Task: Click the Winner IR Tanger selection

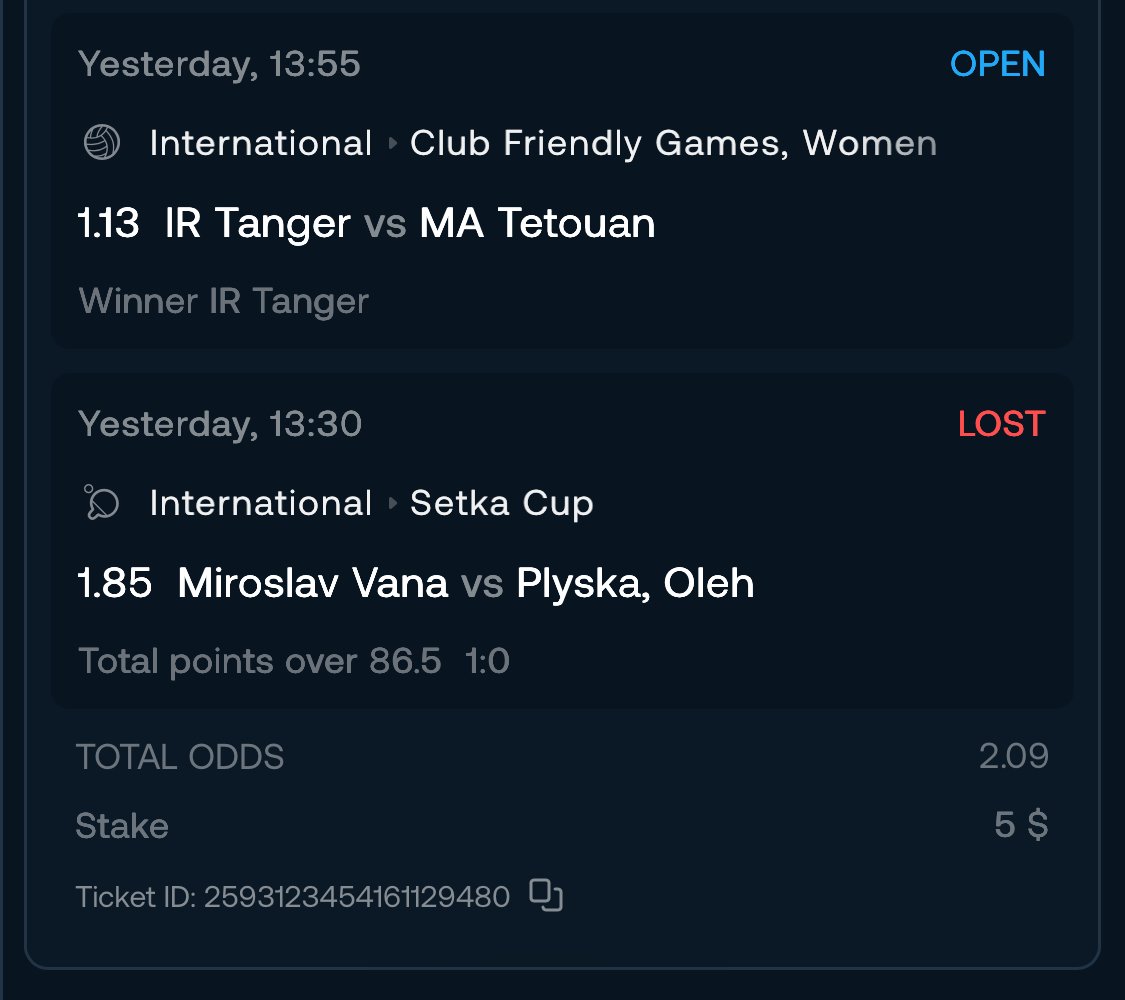Action: 223,301
